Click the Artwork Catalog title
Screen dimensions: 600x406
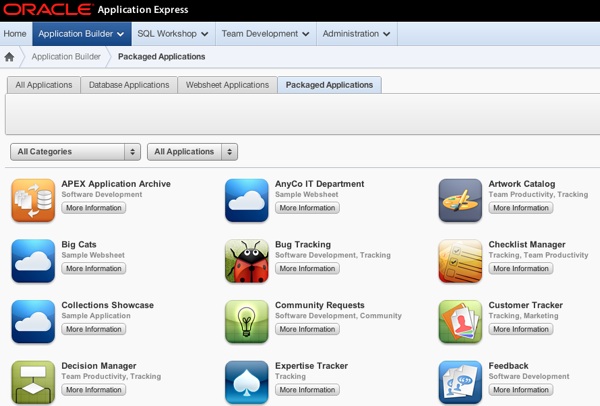522,184
